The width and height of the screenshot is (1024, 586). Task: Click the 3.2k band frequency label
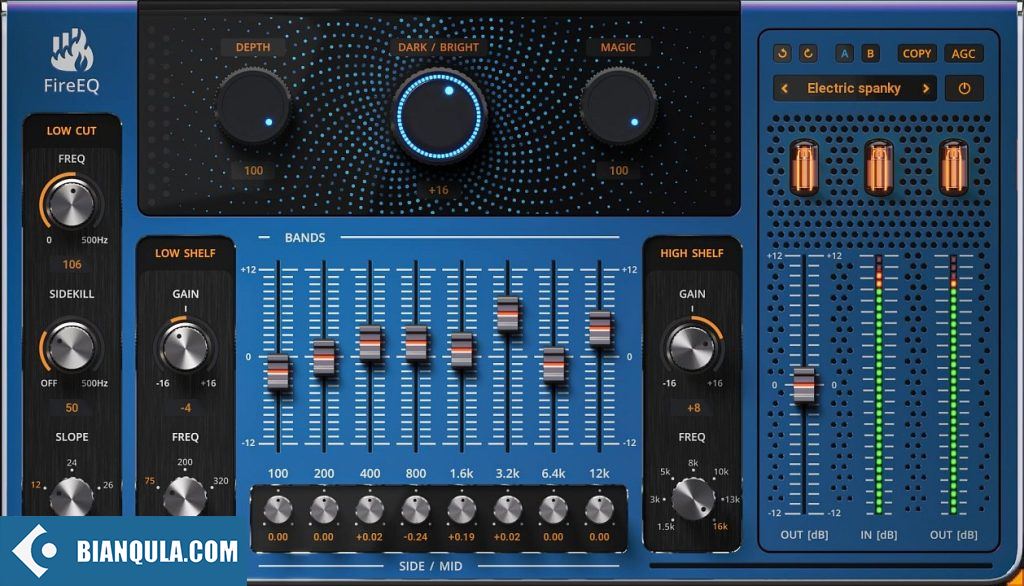(x=507, y=474)
